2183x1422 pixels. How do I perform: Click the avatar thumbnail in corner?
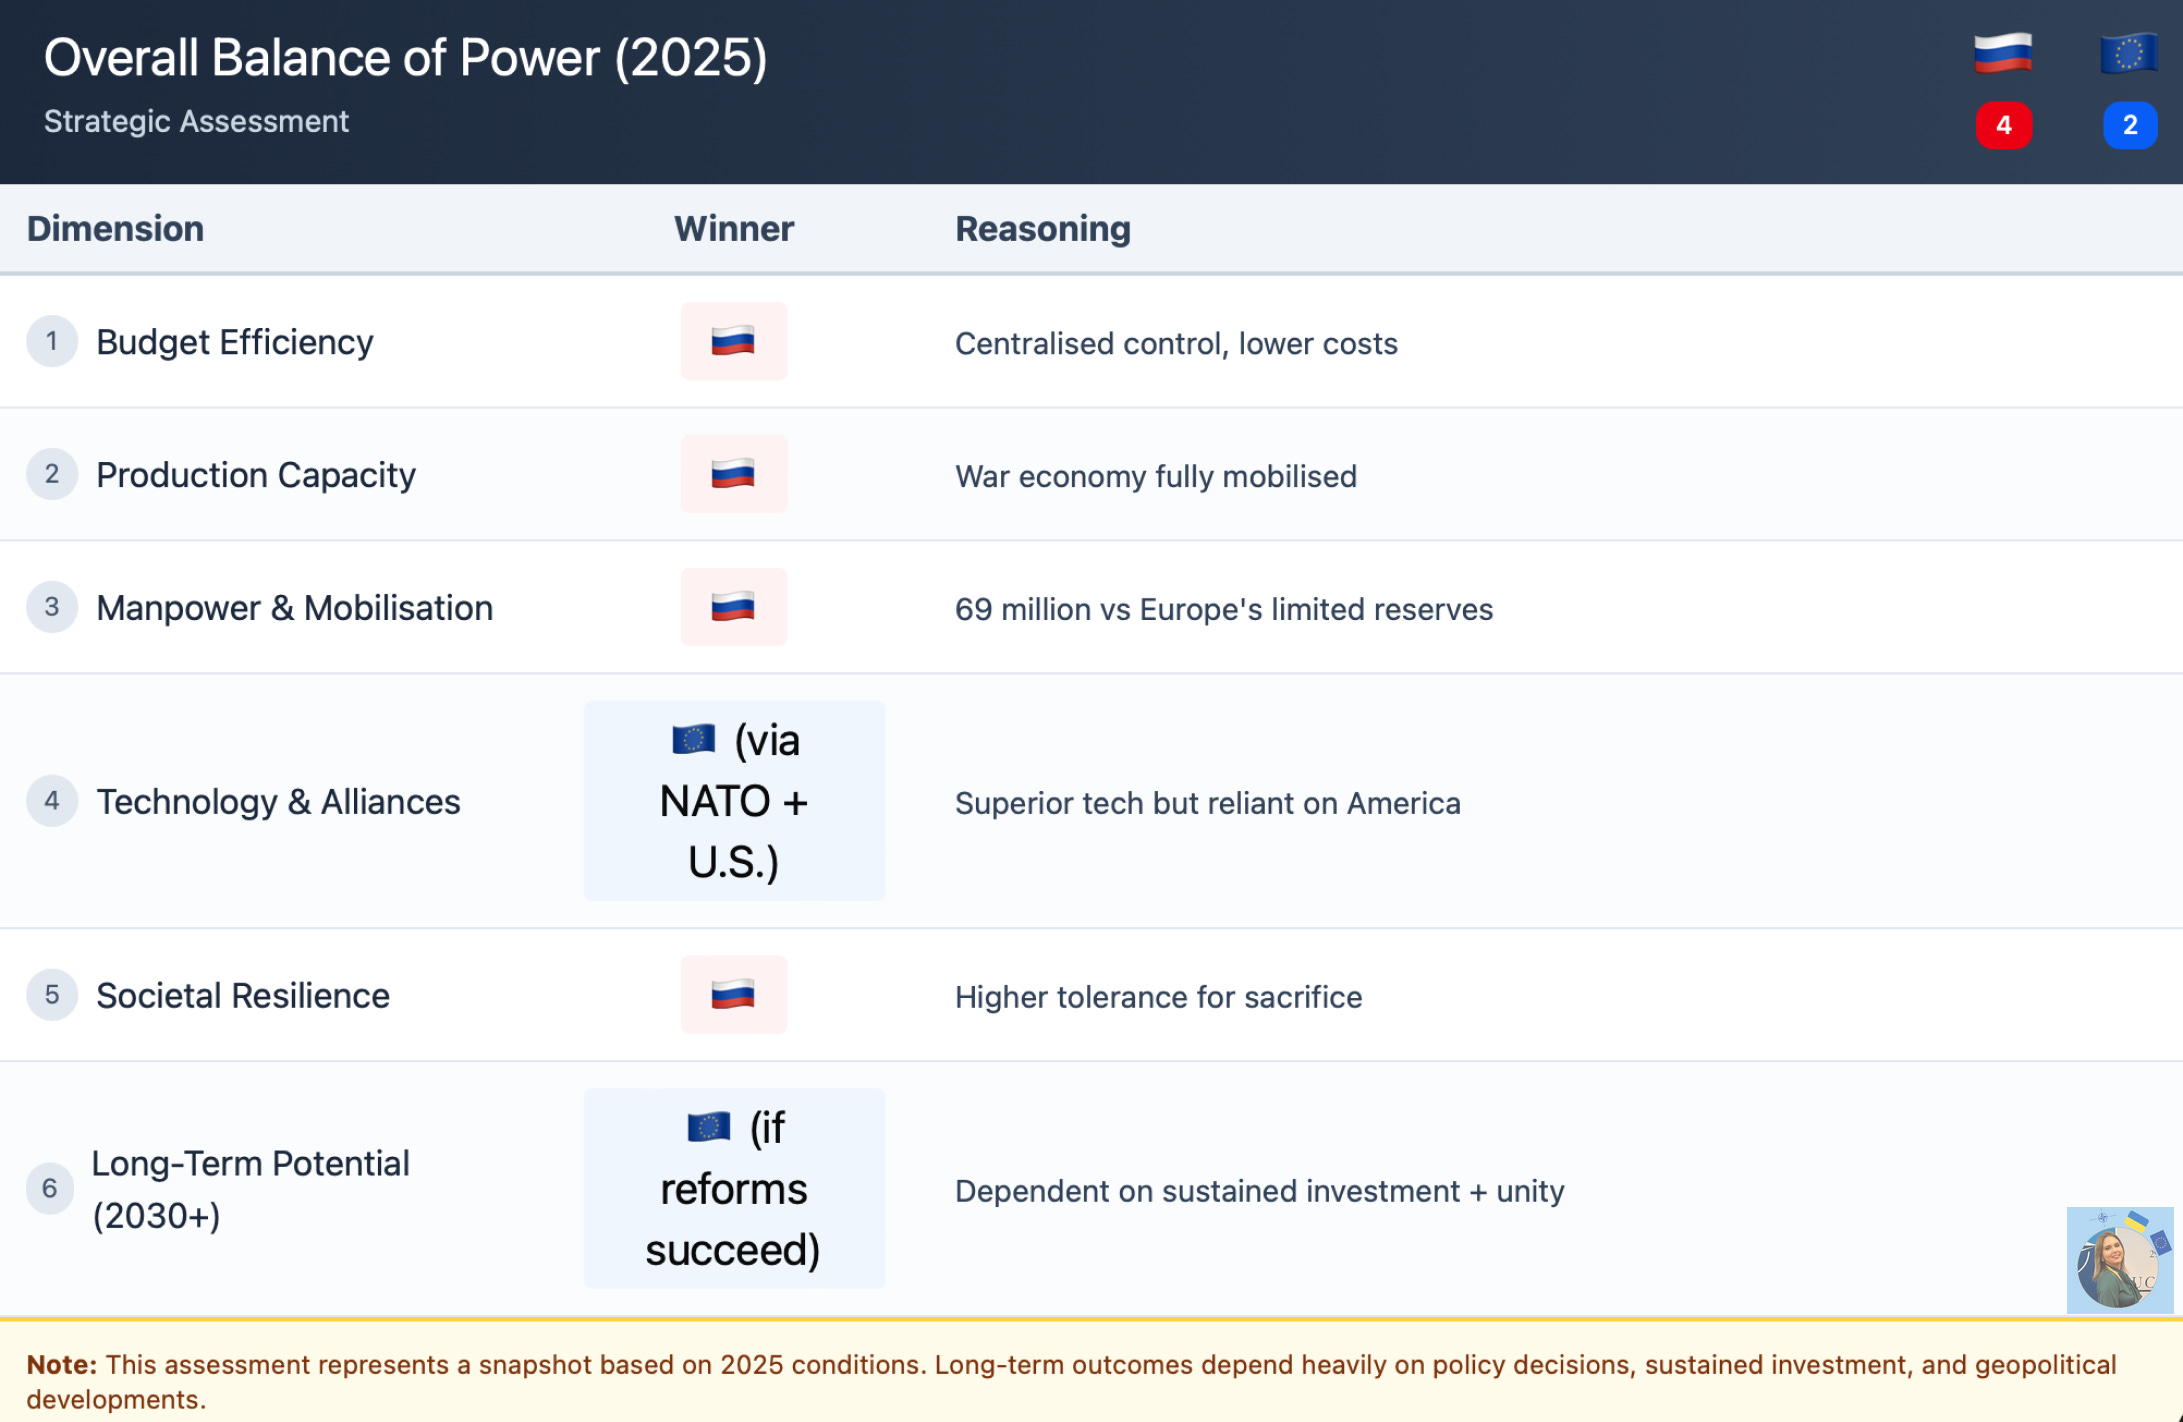click(2119, 1260)
